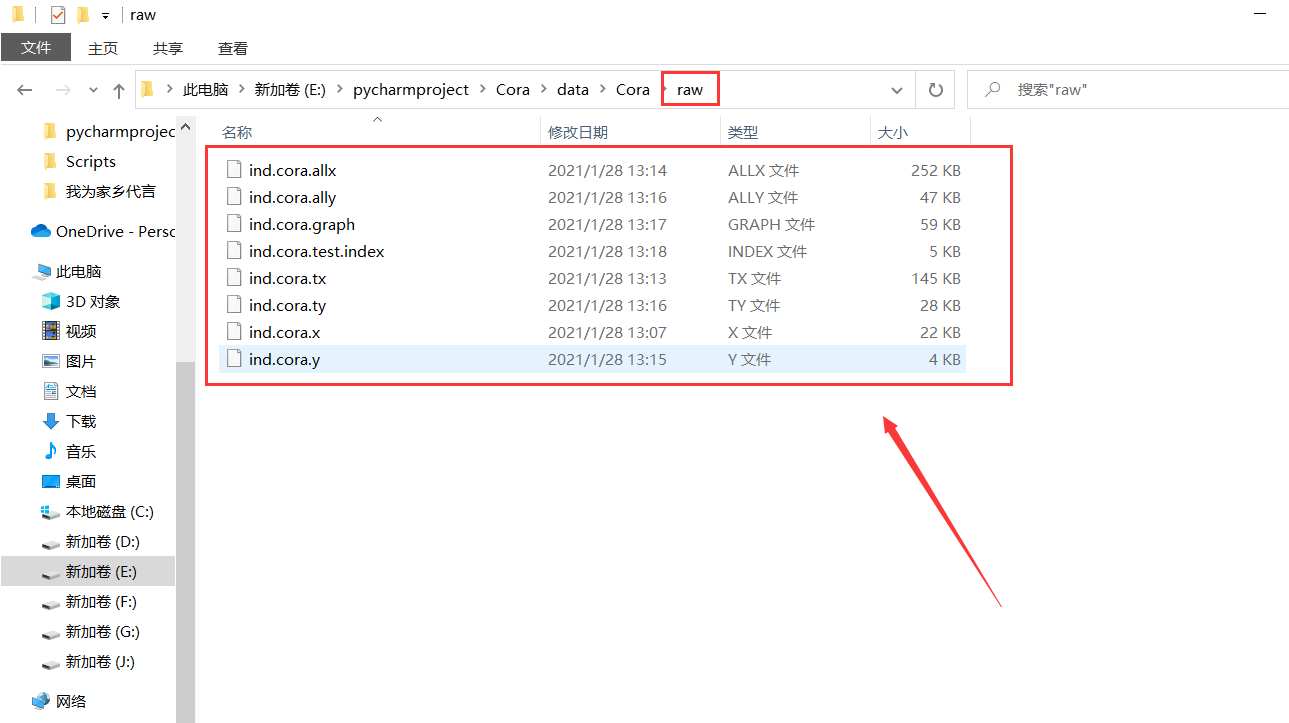
Task: Jump to data folder in the breadcrumb
Action: (573, 90)
